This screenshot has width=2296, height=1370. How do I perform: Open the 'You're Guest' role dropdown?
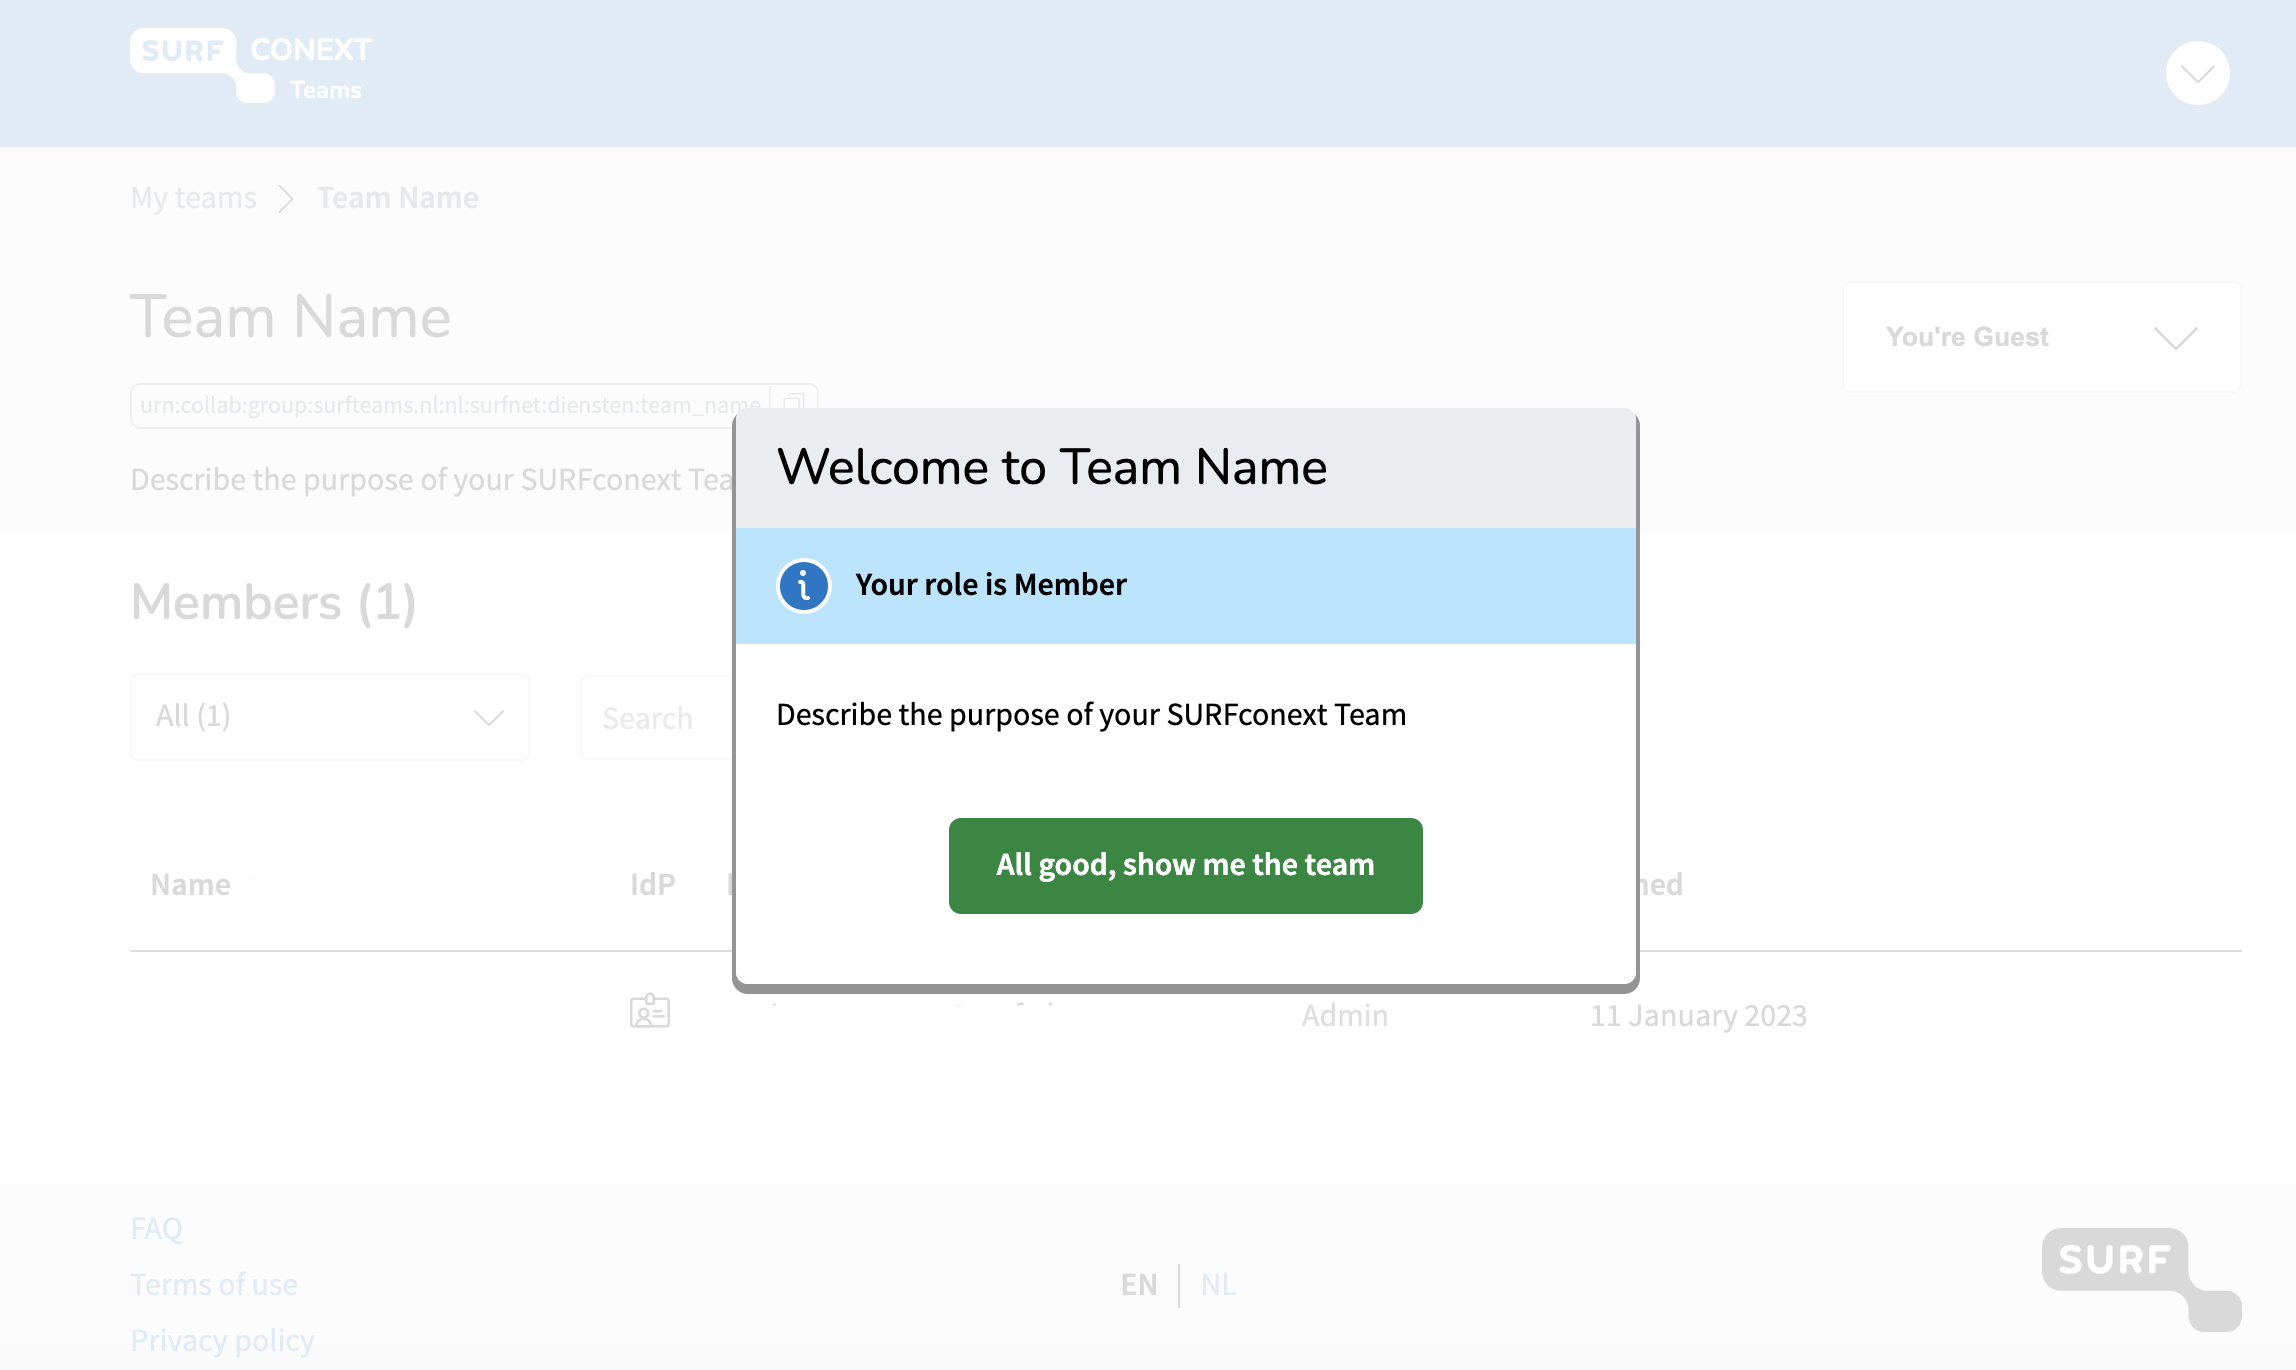click(2041, 337)
